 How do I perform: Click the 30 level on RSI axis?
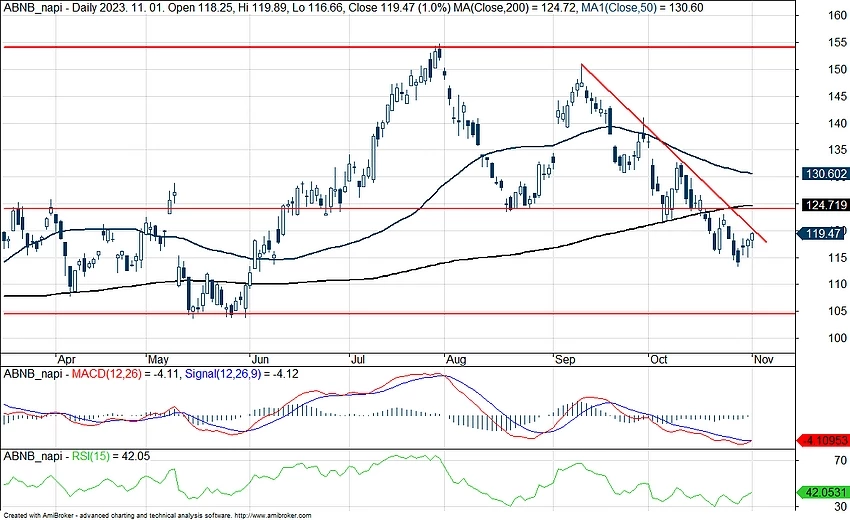(x=841, y=506)
